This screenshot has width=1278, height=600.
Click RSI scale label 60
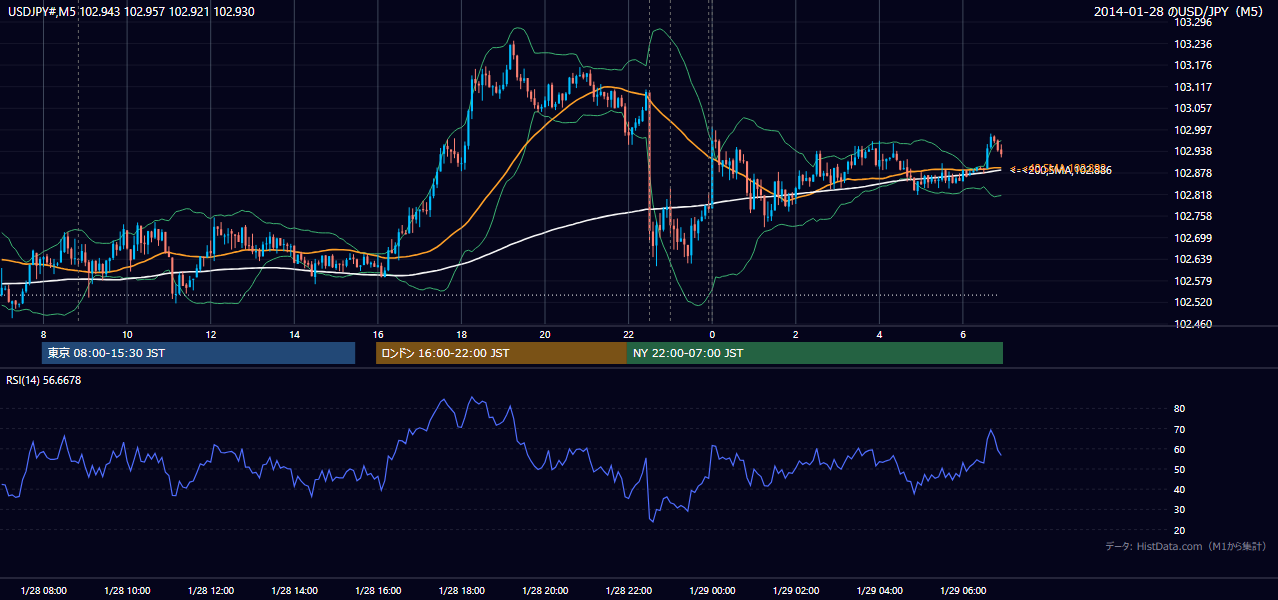(x=1180, y=449)
